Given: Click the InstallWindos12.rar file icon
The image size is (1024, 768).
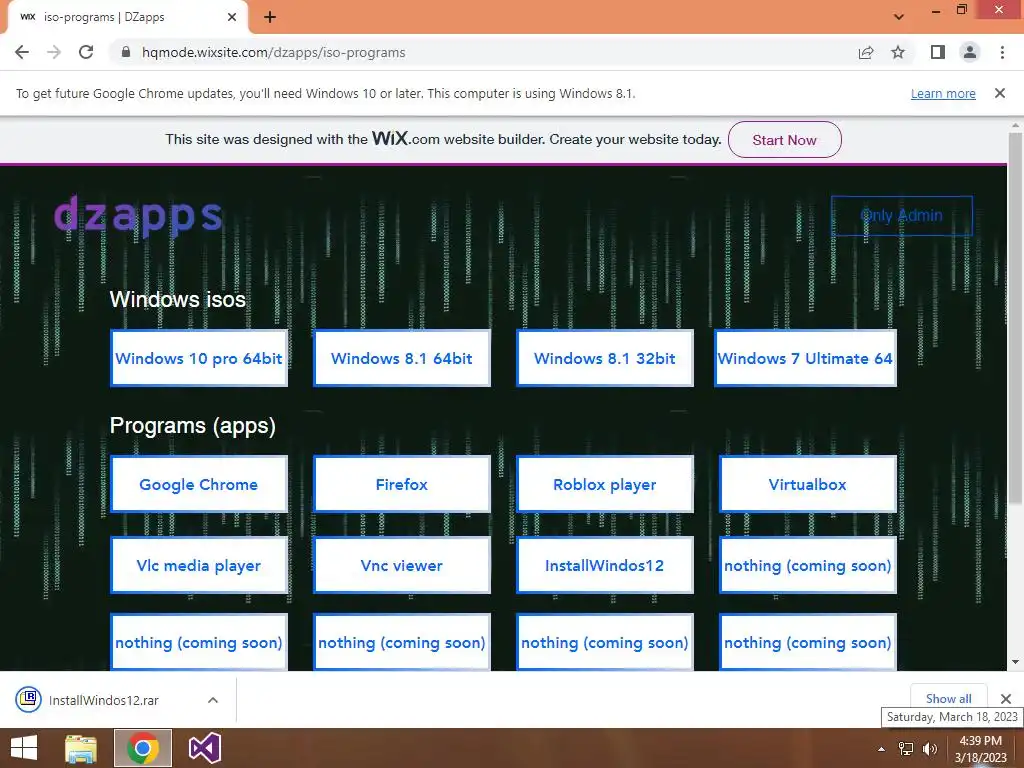Looking at the screenshot, I should pyautogui.click(x=29, y=699).
